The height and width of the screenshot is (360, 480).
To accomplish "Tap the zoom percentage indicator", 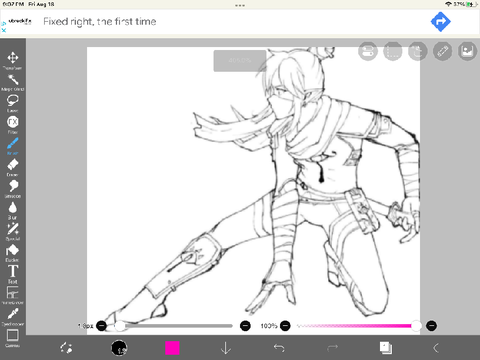I will 240,61.
